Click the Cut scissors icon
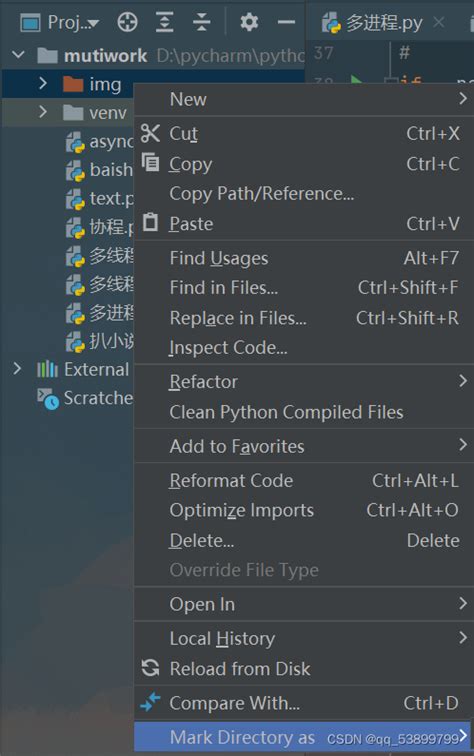This screenshot has width=474, height=756. [x=150, y=134]
